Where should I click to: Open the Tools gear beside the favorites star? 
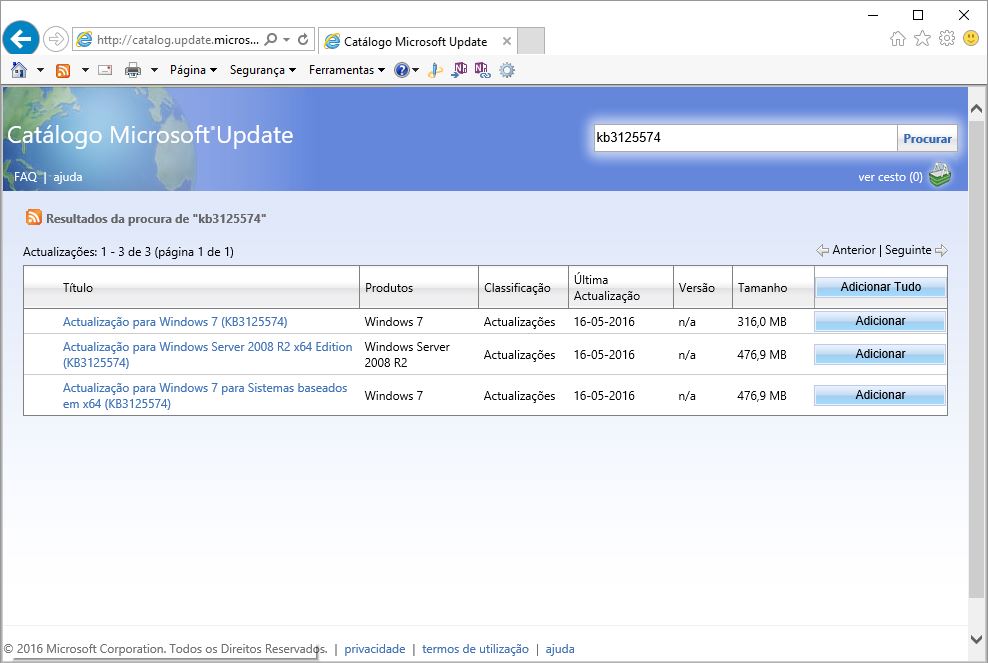pos(946,38)
